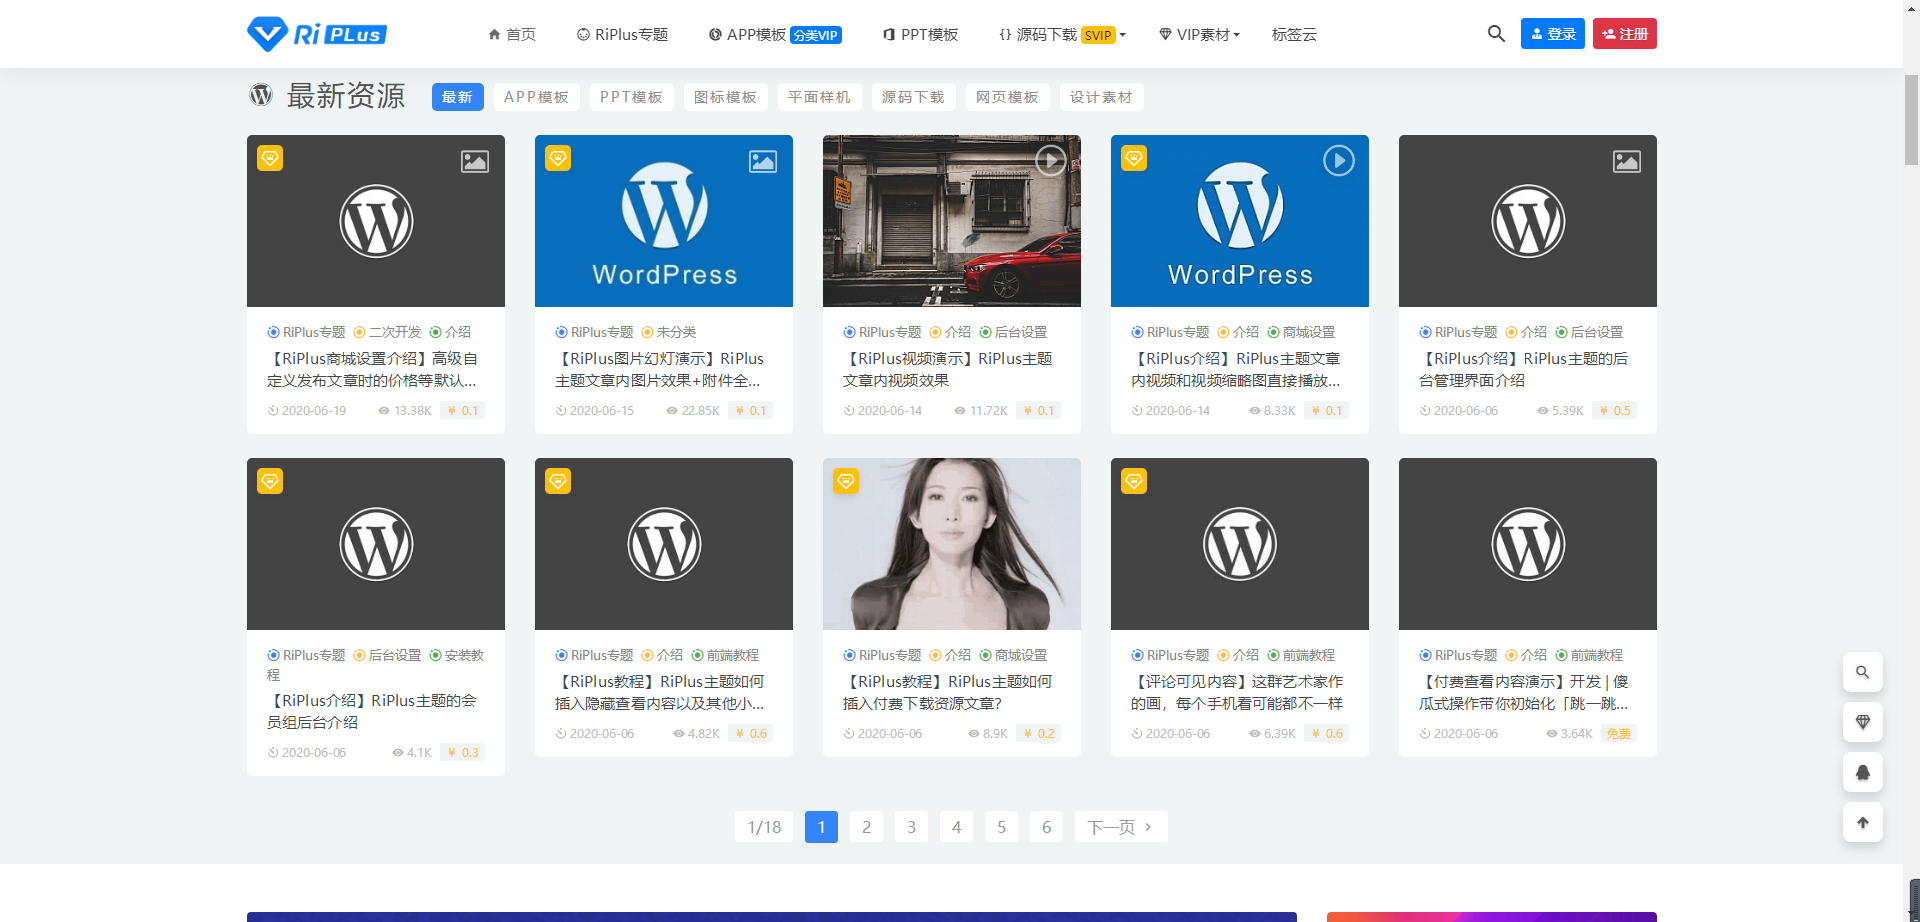Open the 标签云 menu item
The width and height of the screenshot is (1920, 922).
(x=1294, y=35)
